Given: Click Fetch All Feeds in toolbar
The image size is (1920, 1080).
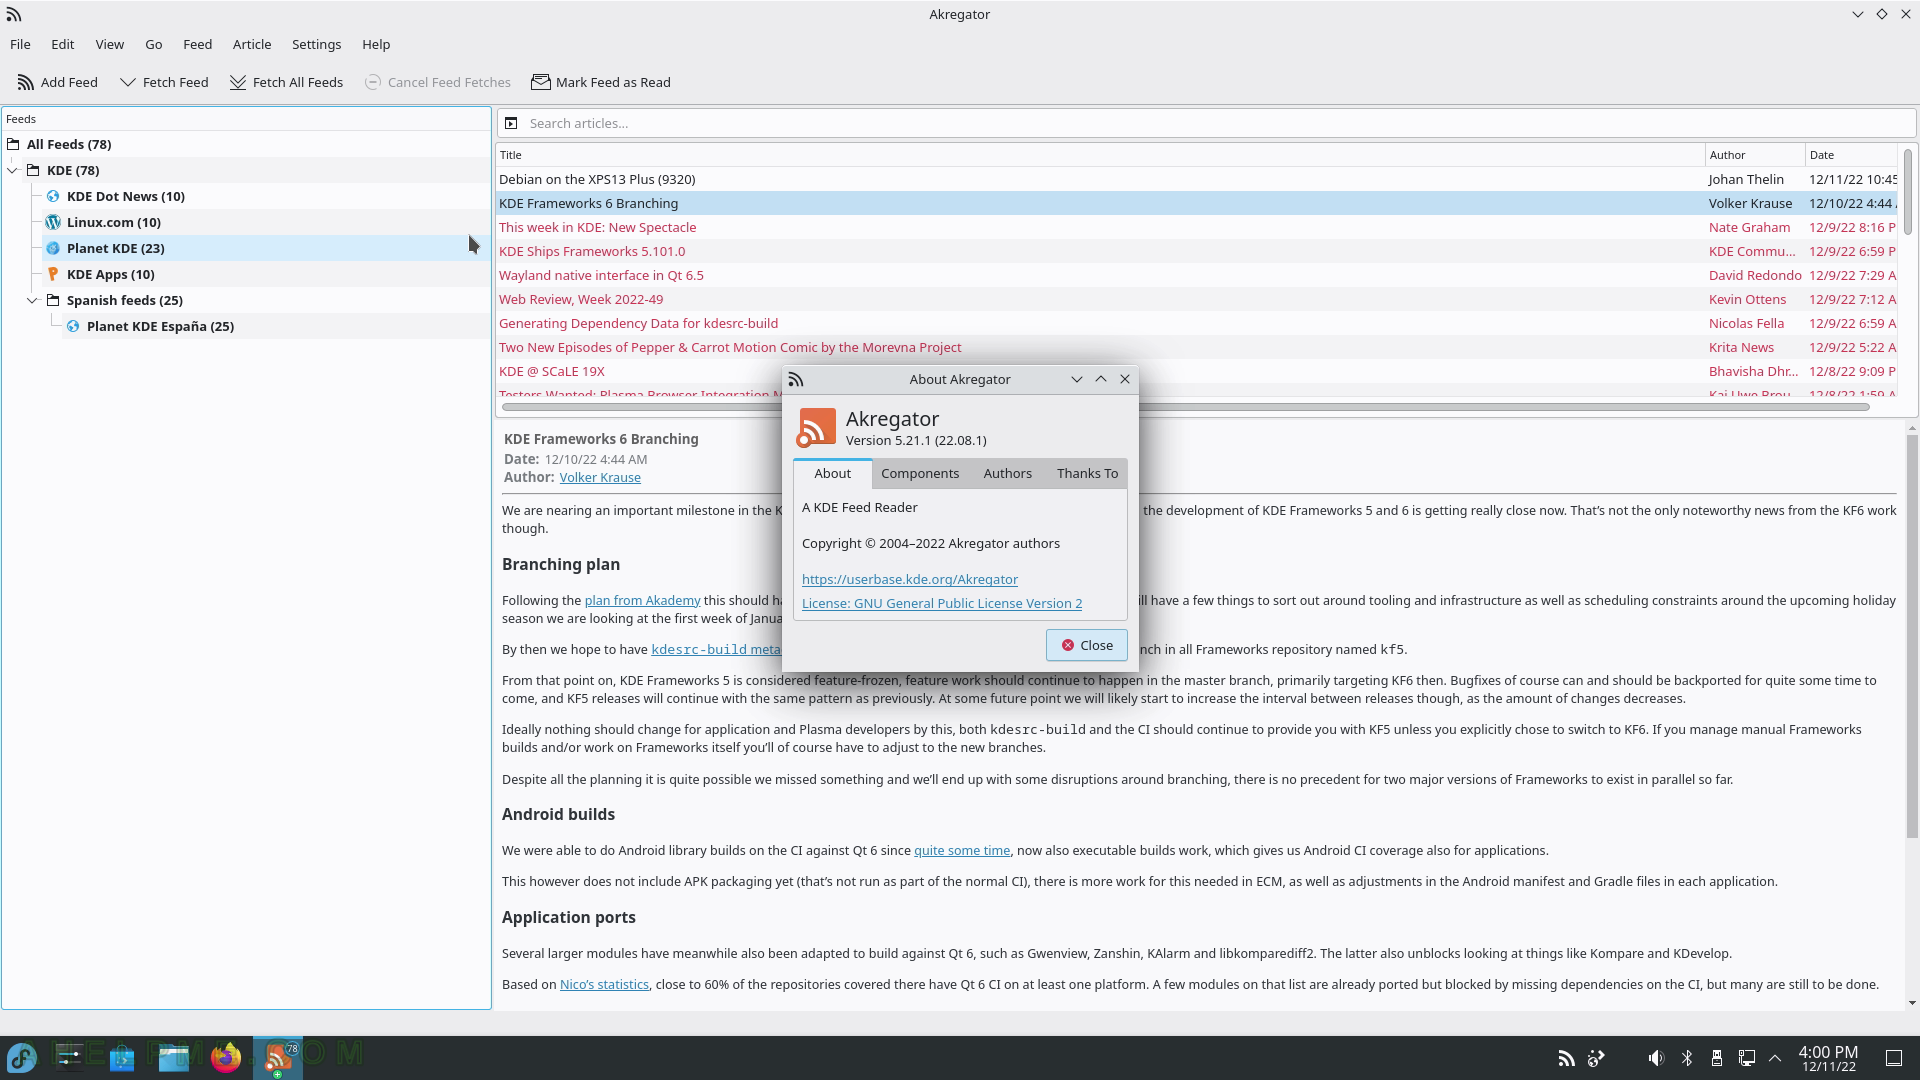Looking at the screenshot, I should point(286,82).
